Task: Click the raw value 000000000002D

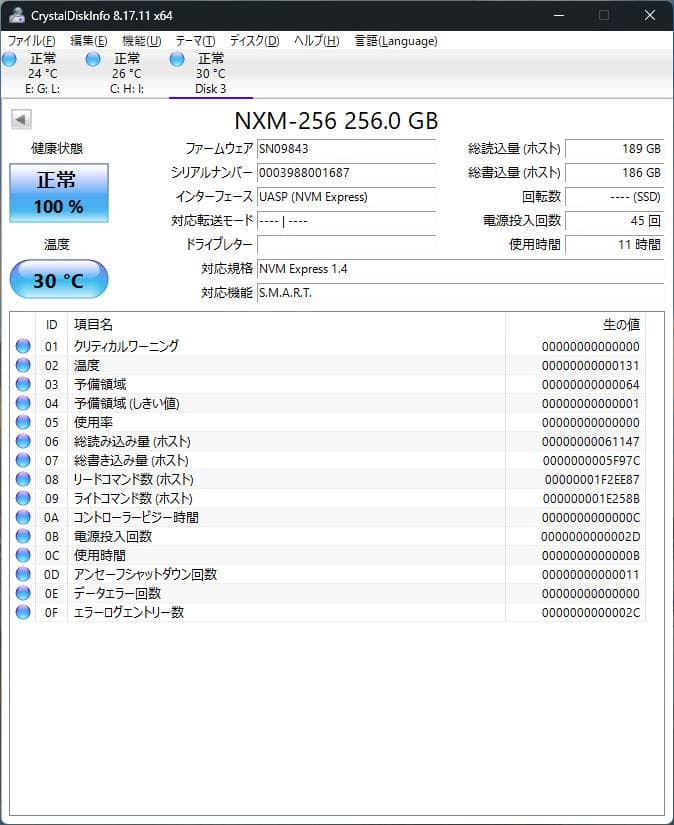Action: click(x=590, y=536)
